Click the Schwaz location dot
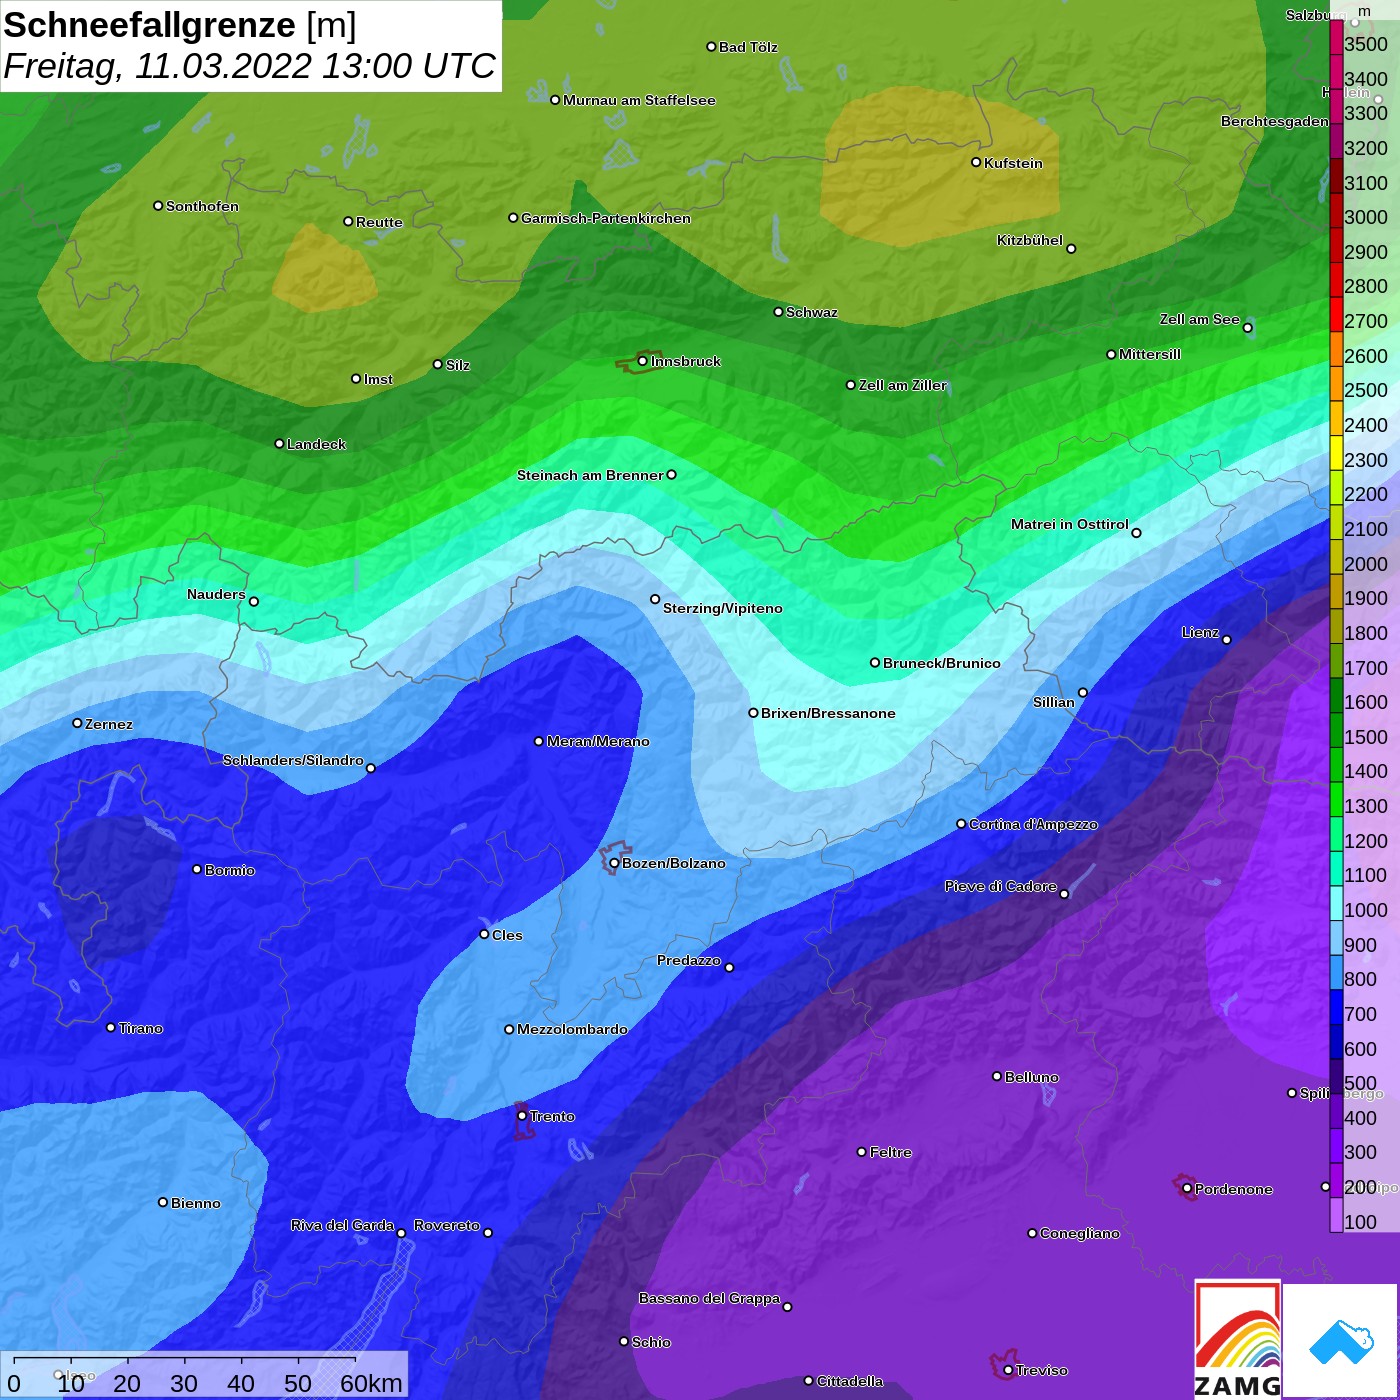Screen dimensions: 1400x1400 (x=778, y=312)
